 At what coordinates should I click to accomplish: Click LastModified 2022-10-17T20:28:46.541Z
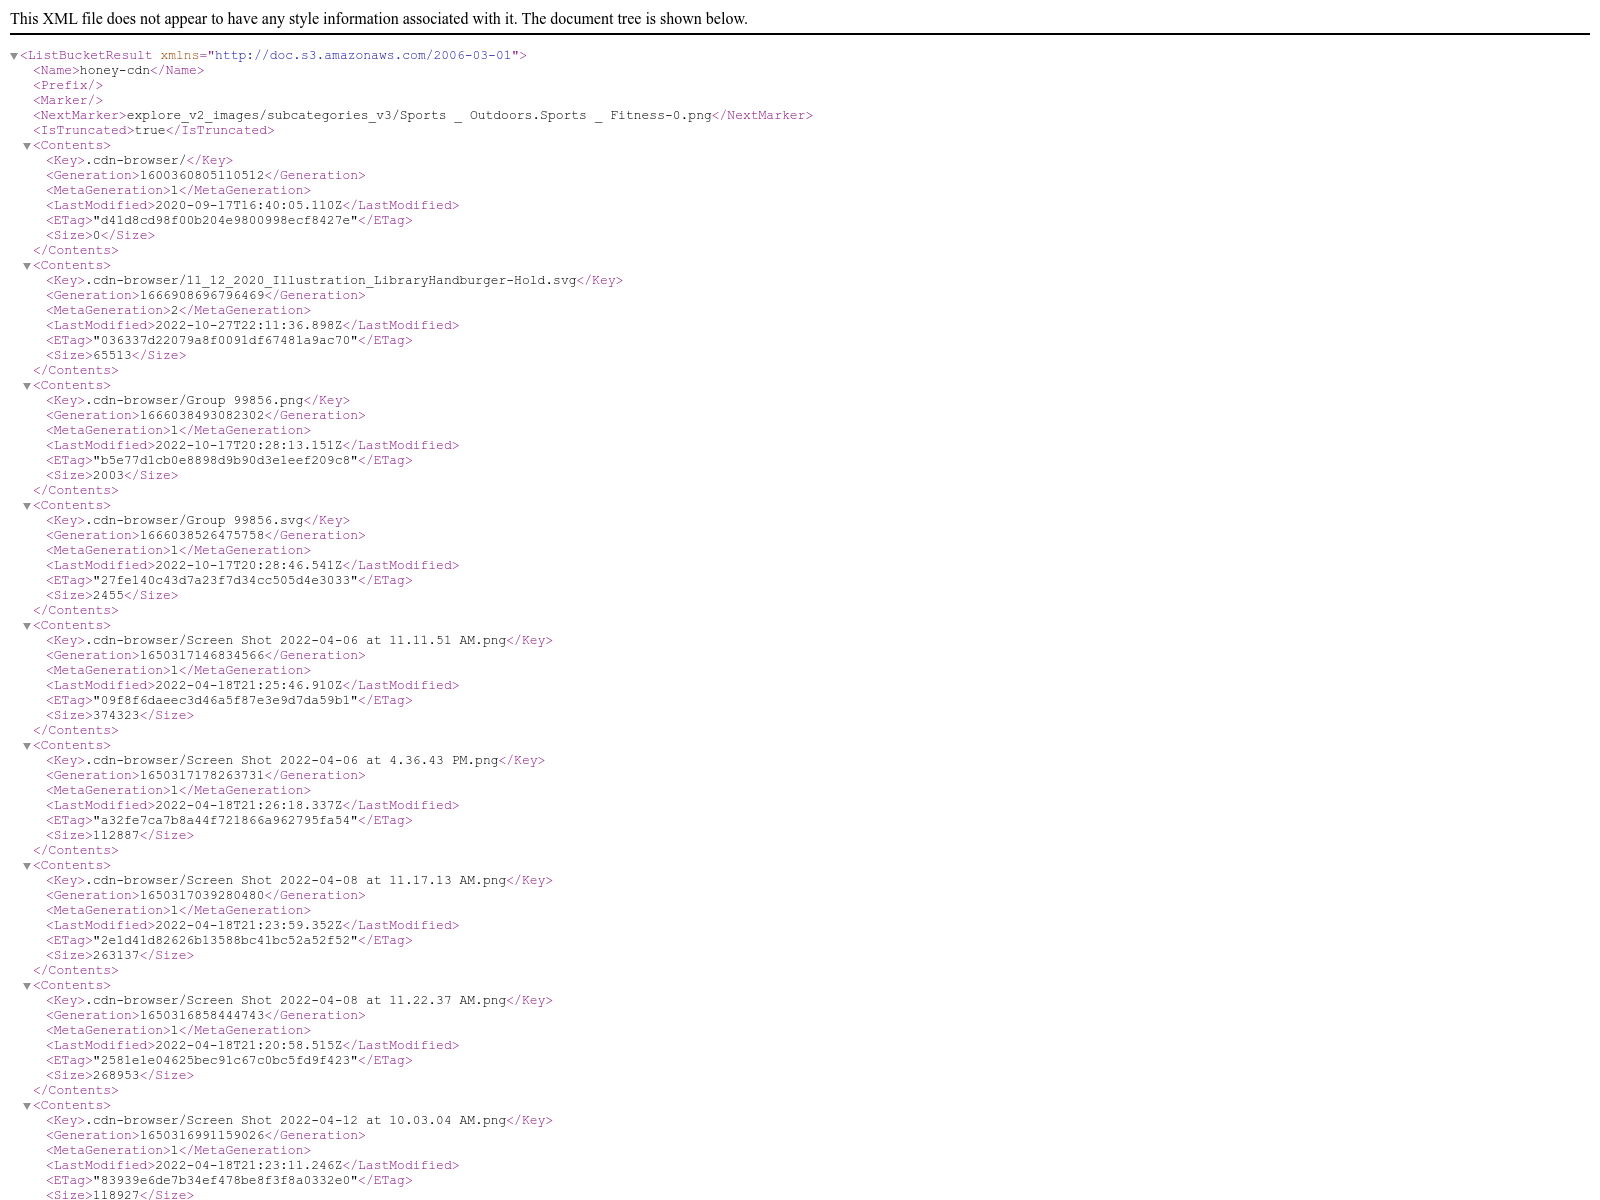click(249, 565)
